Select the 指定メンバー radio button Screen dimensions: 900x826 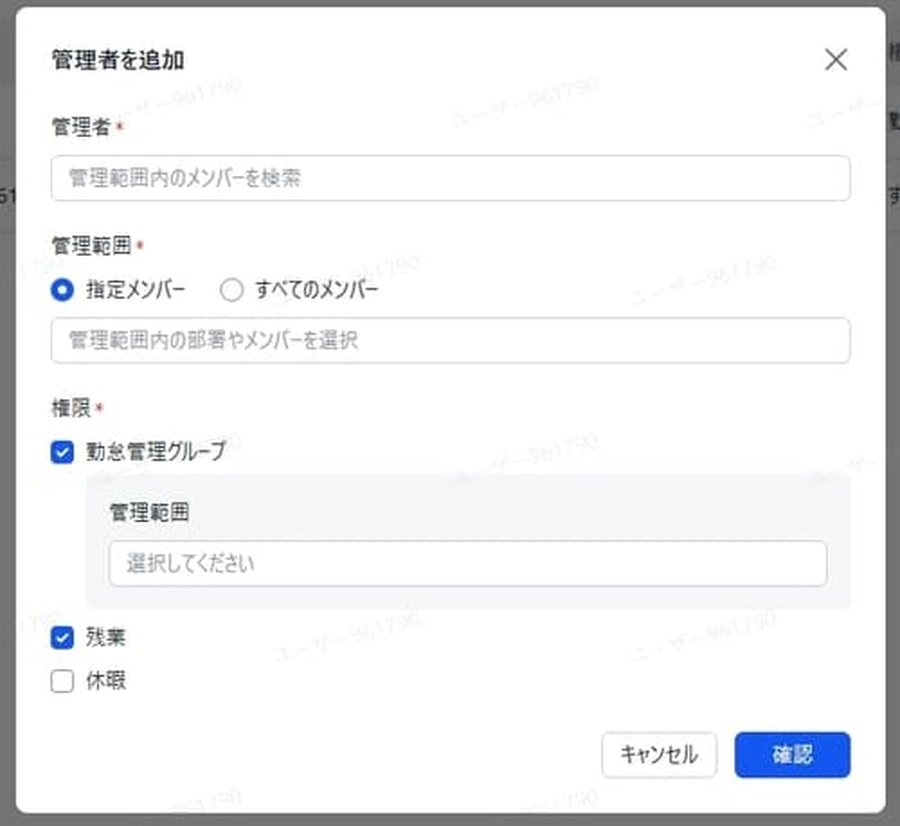62,290
